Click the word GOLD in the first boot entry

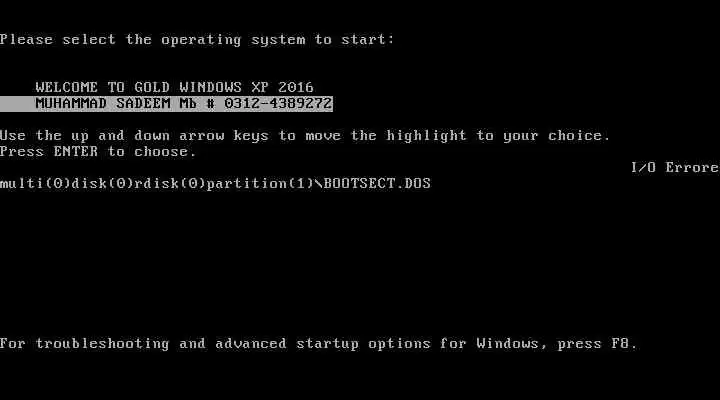pyautogui.click(x=152, y=87)
